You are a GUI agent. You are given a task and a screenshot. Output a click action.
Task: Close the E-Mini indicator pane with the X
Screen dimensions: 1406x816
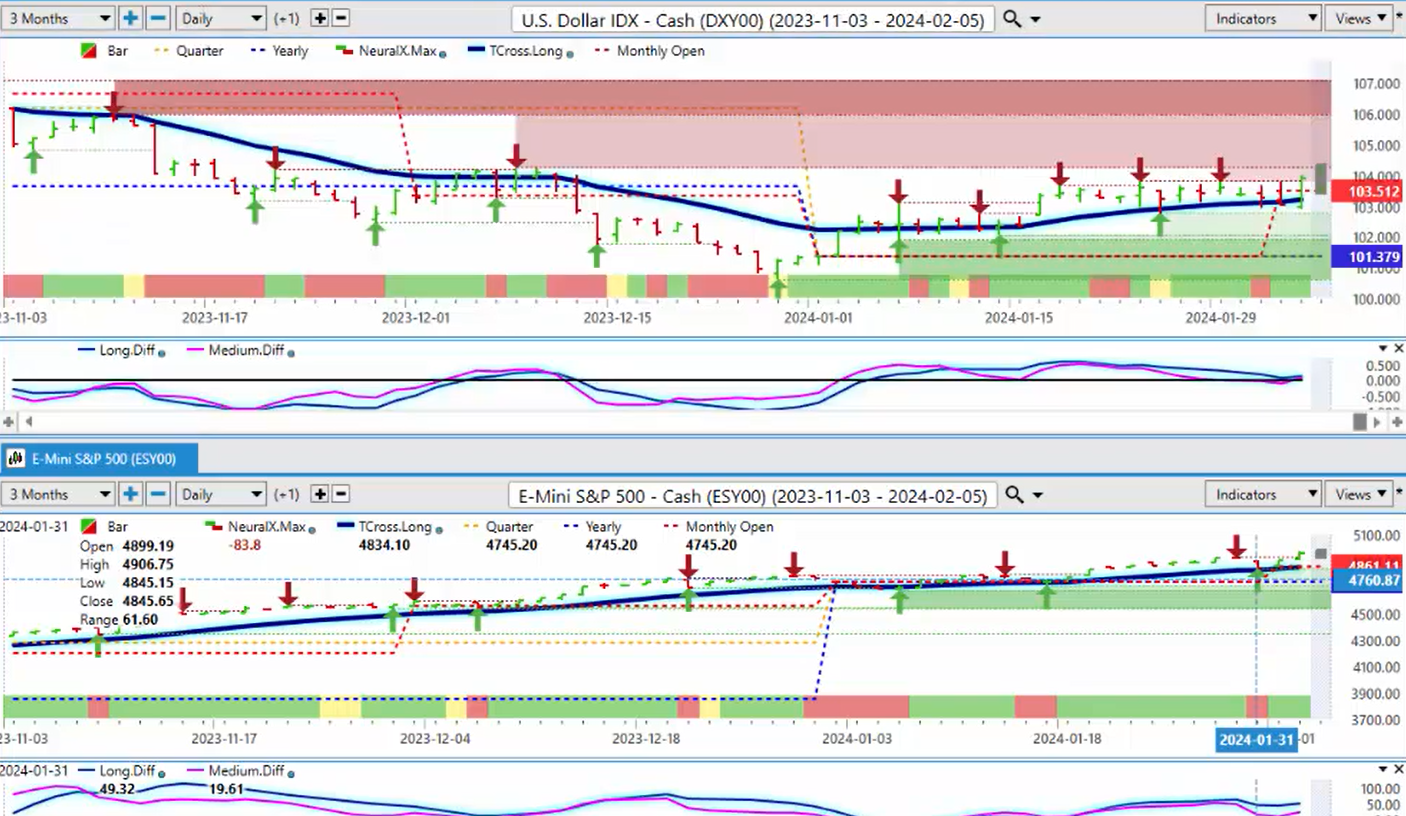tap(1397, 768)
